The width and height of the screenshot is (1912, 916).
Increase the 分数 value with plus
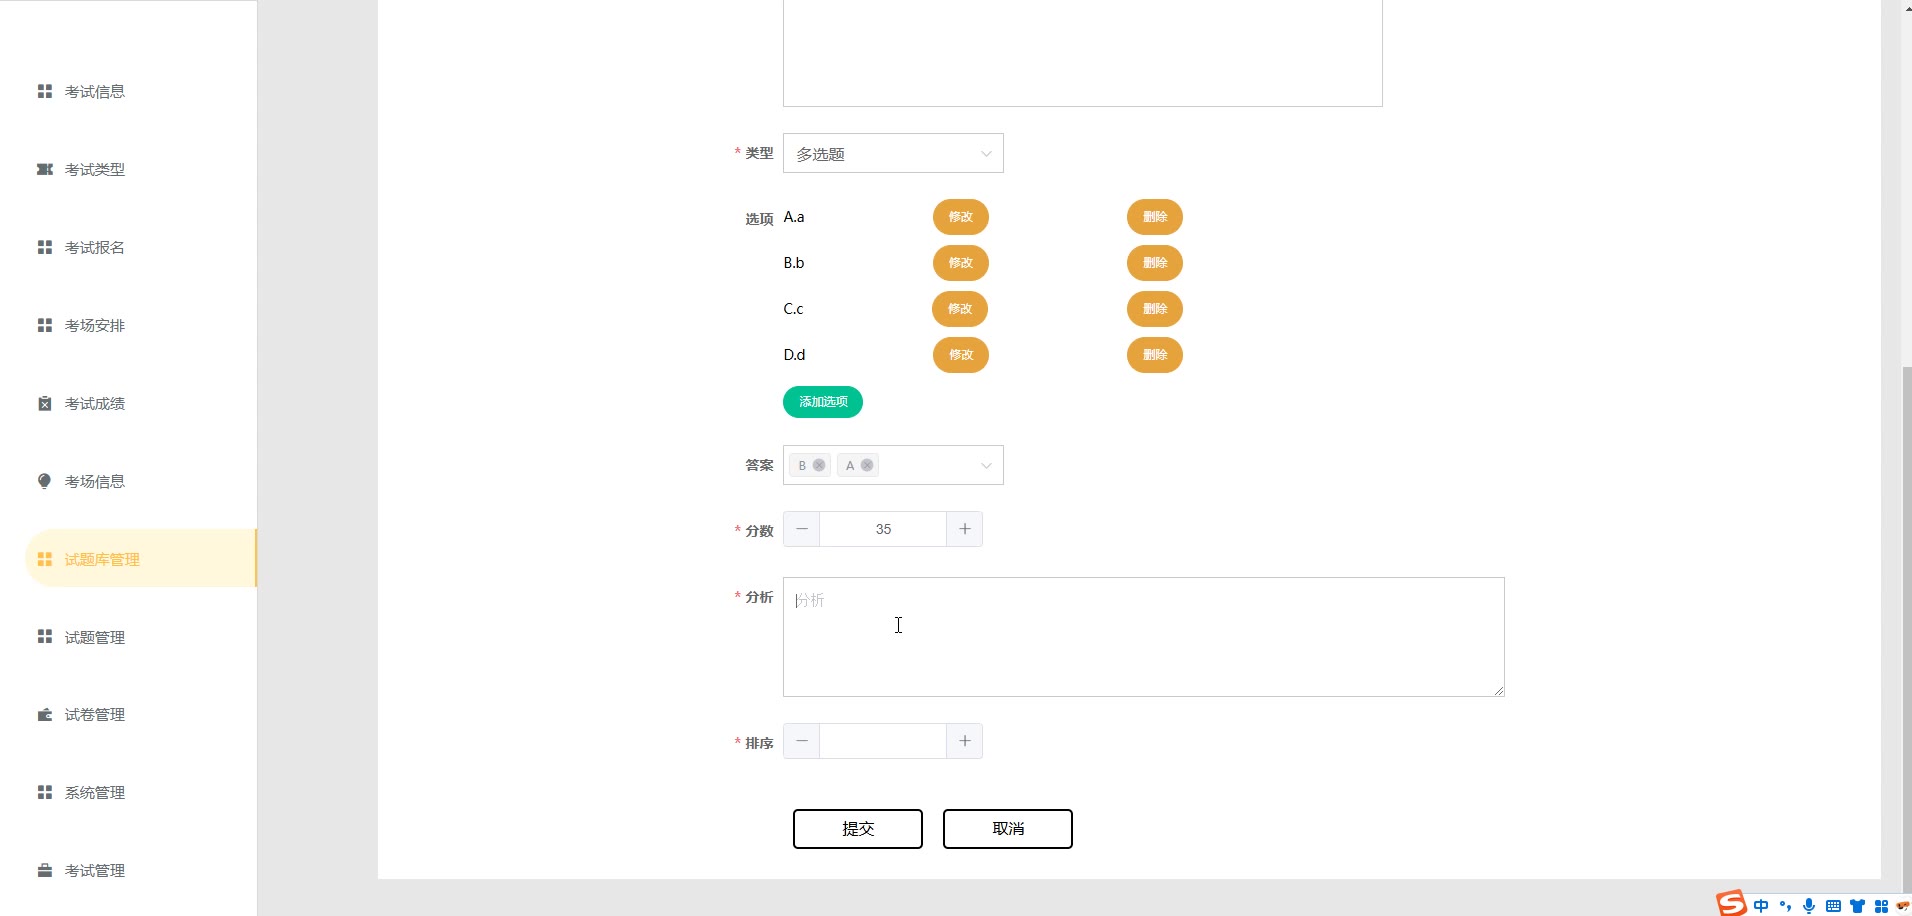964,529
